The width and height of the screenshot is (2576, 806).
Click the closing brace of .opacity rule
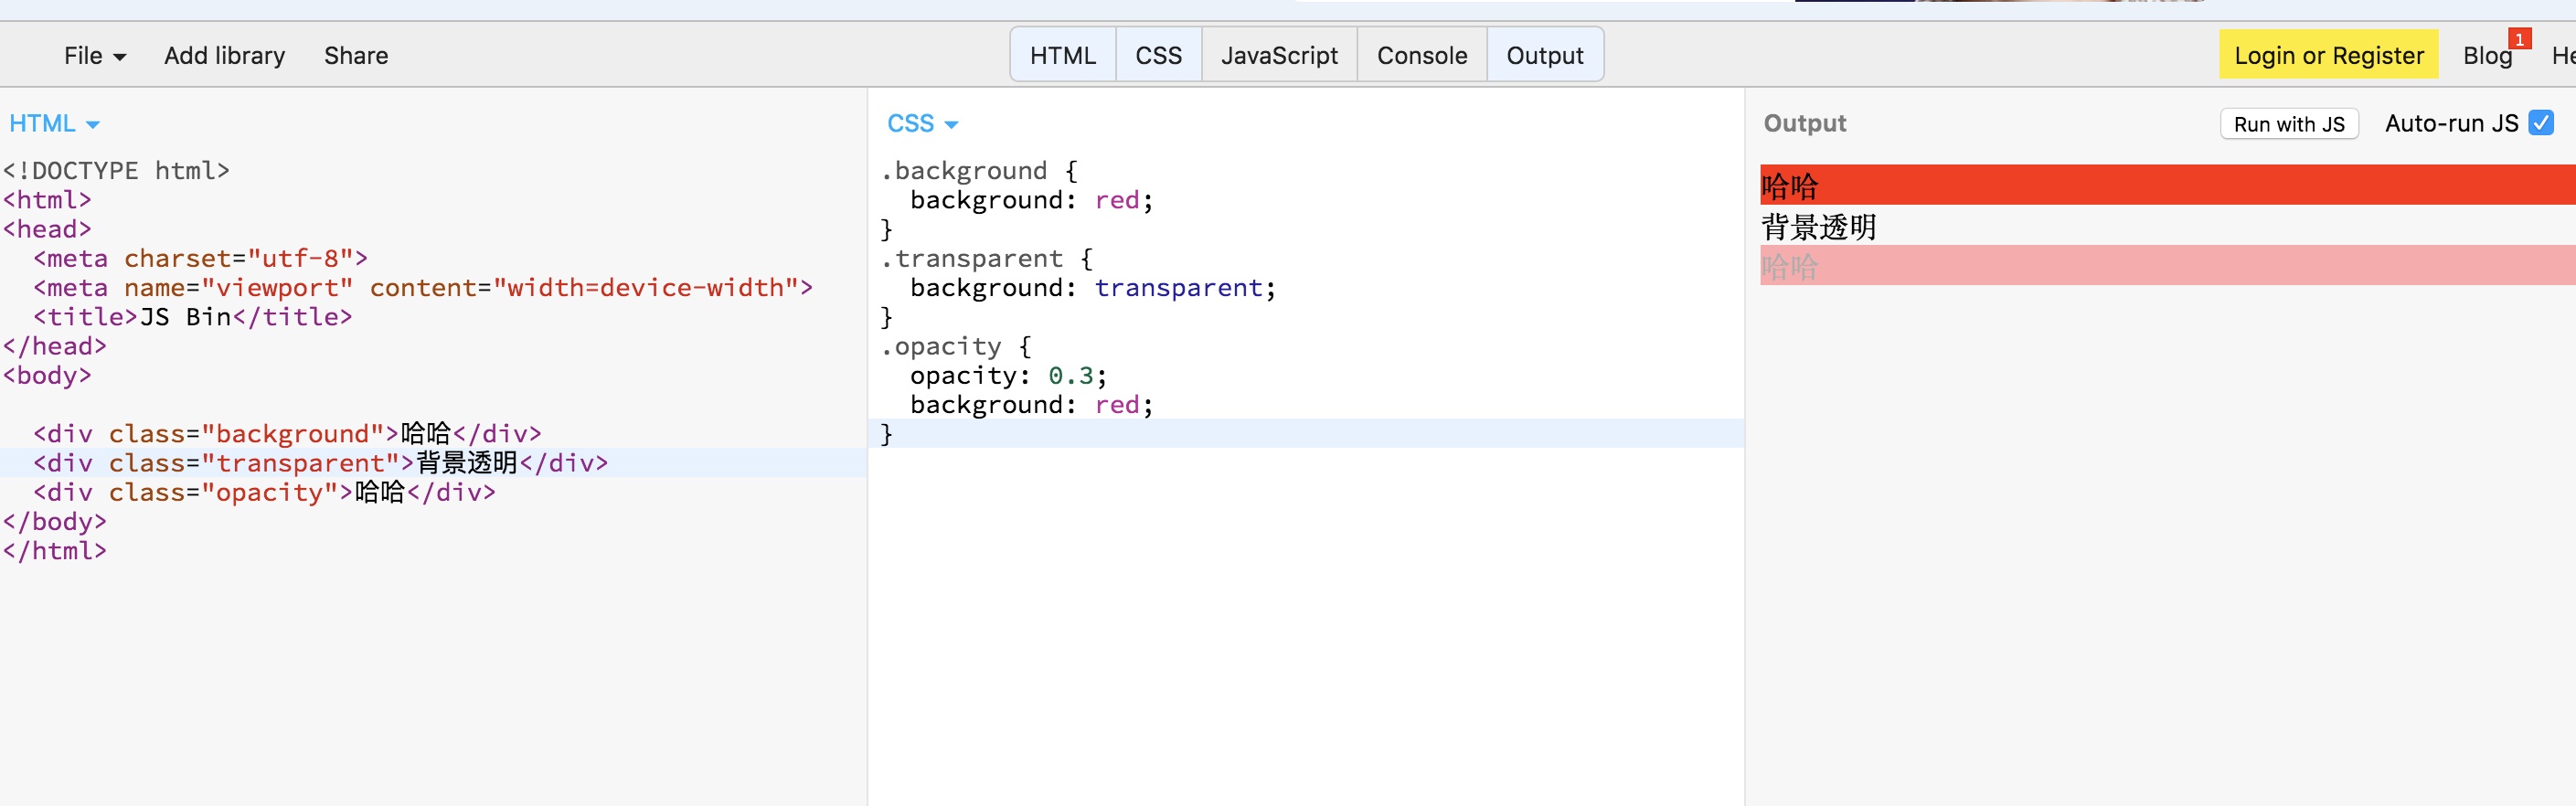click(886, 434)
